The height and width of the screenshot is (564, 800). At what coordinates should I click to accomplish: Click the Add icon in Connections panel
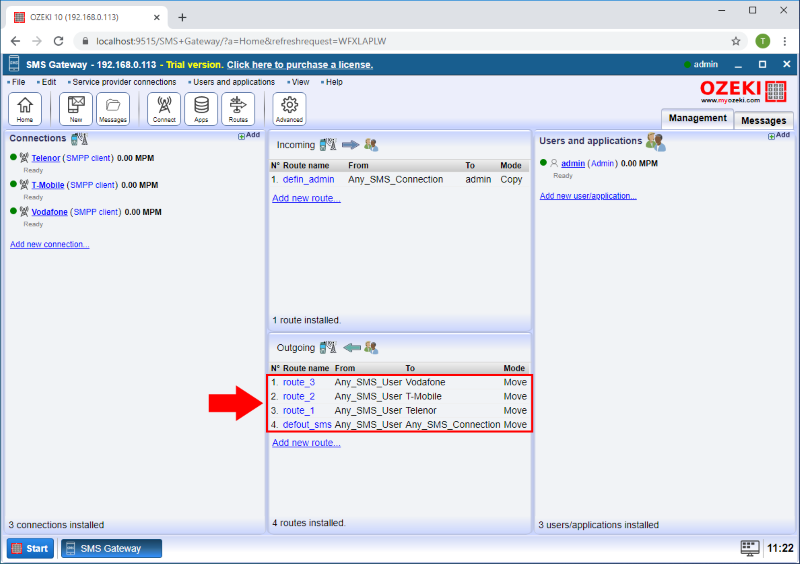[248, 135]
